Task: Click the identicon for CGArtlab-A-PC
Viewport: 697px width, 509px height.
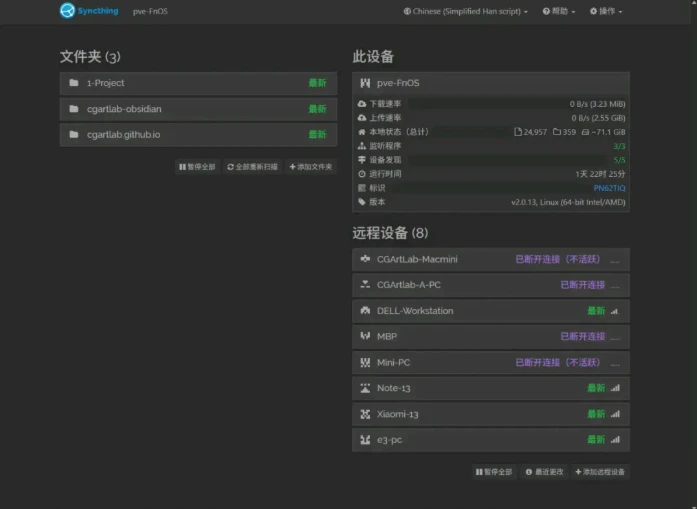Action: point(365,285)
